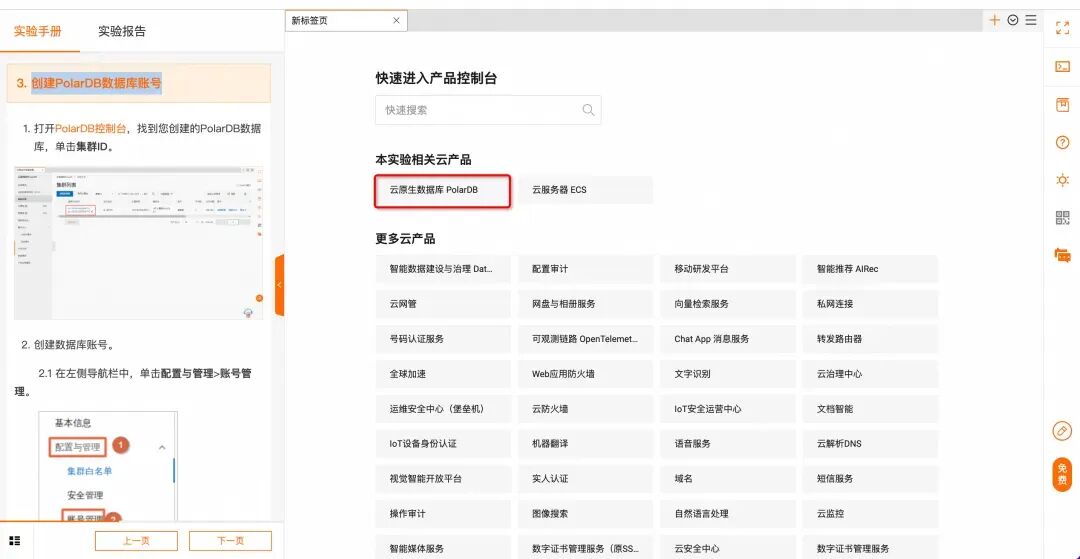Click the round pencil edit icon

pyautogui.click(x=1062, y=431)
